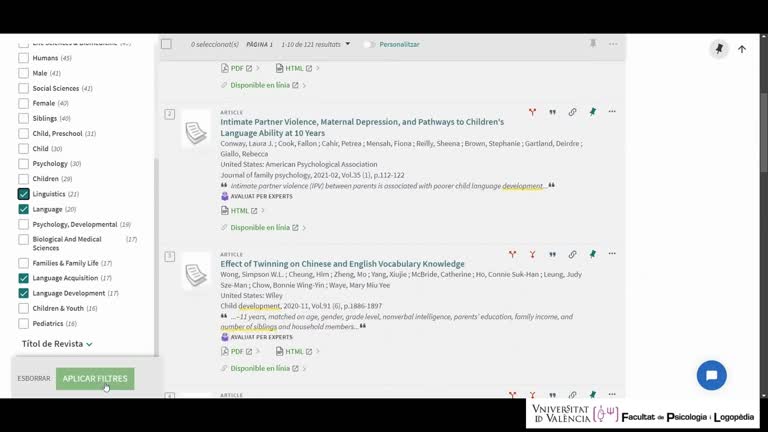The image size is (768, 432).
Task: Open Intimate Partner Violence article title
Action: click(362, 127)
